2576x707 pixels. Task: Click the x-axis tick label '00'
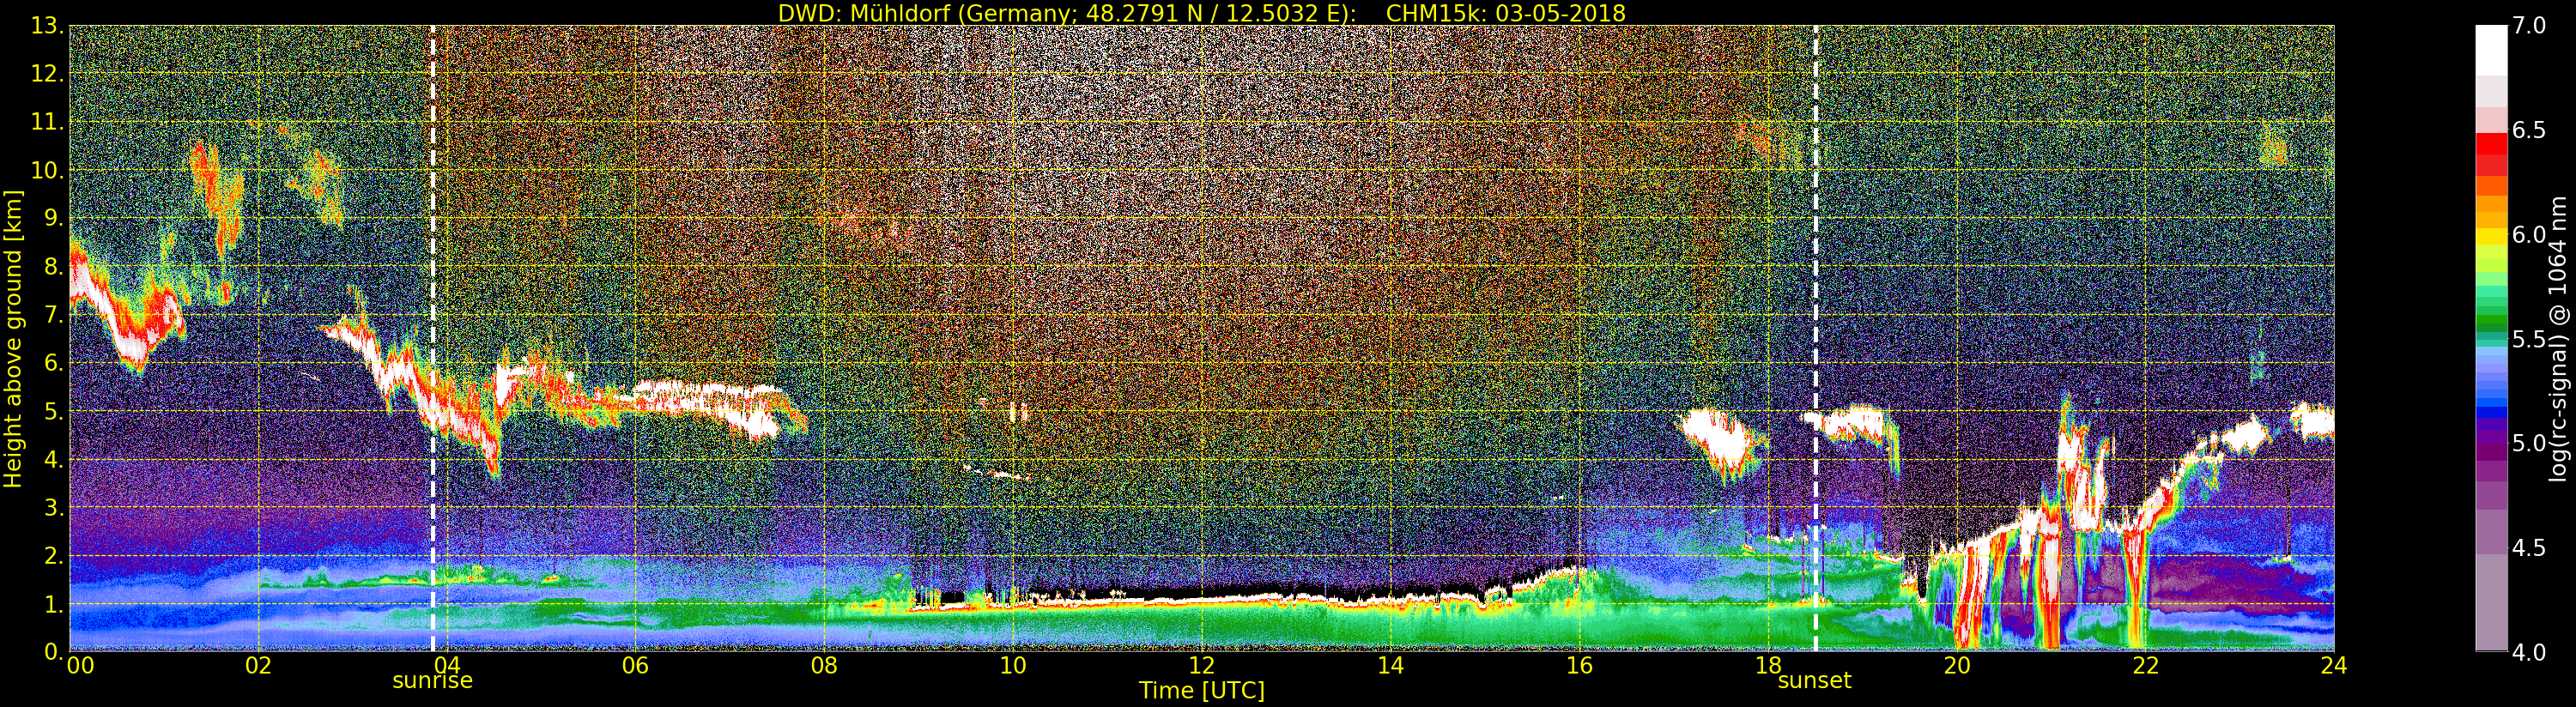tap(80, 666)
